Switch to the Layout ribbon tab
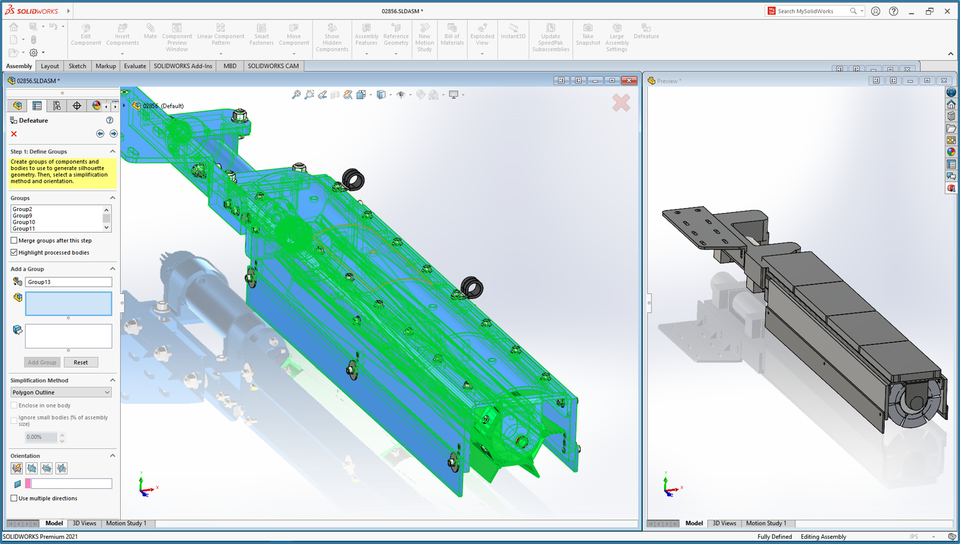The image size is (960, 544). (50, 66)
